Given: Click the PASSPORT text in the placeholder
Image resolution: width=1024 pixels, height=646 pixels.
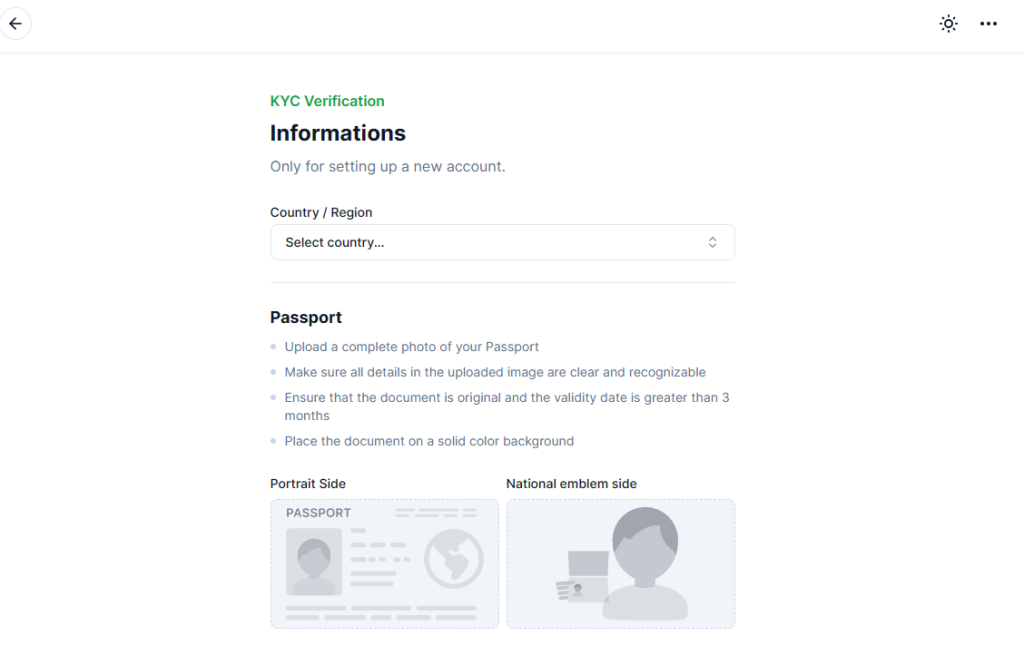Looking at the screenshot, I should point(318,513).
